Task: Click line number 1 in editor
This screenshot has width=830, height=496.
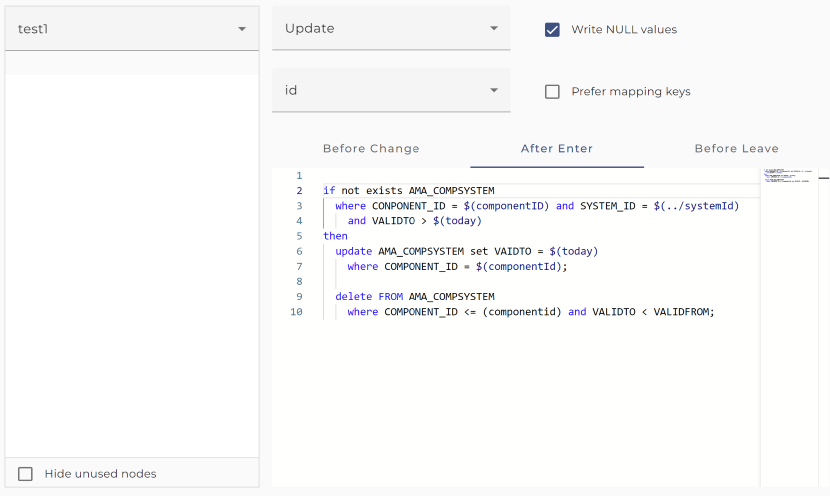Action: pos(299,175)
